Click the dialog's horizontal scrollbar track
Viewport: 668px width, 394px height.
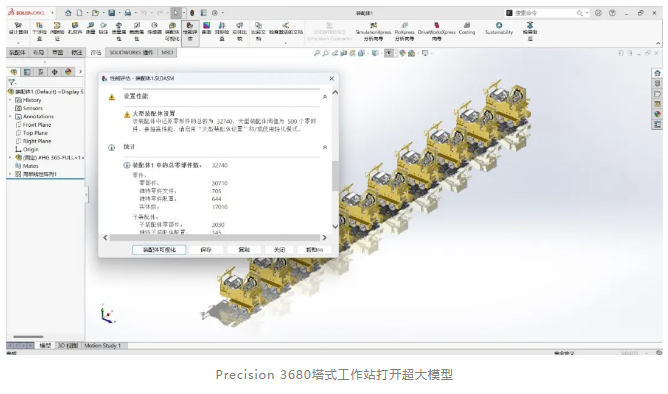click(x=215, y=238)
